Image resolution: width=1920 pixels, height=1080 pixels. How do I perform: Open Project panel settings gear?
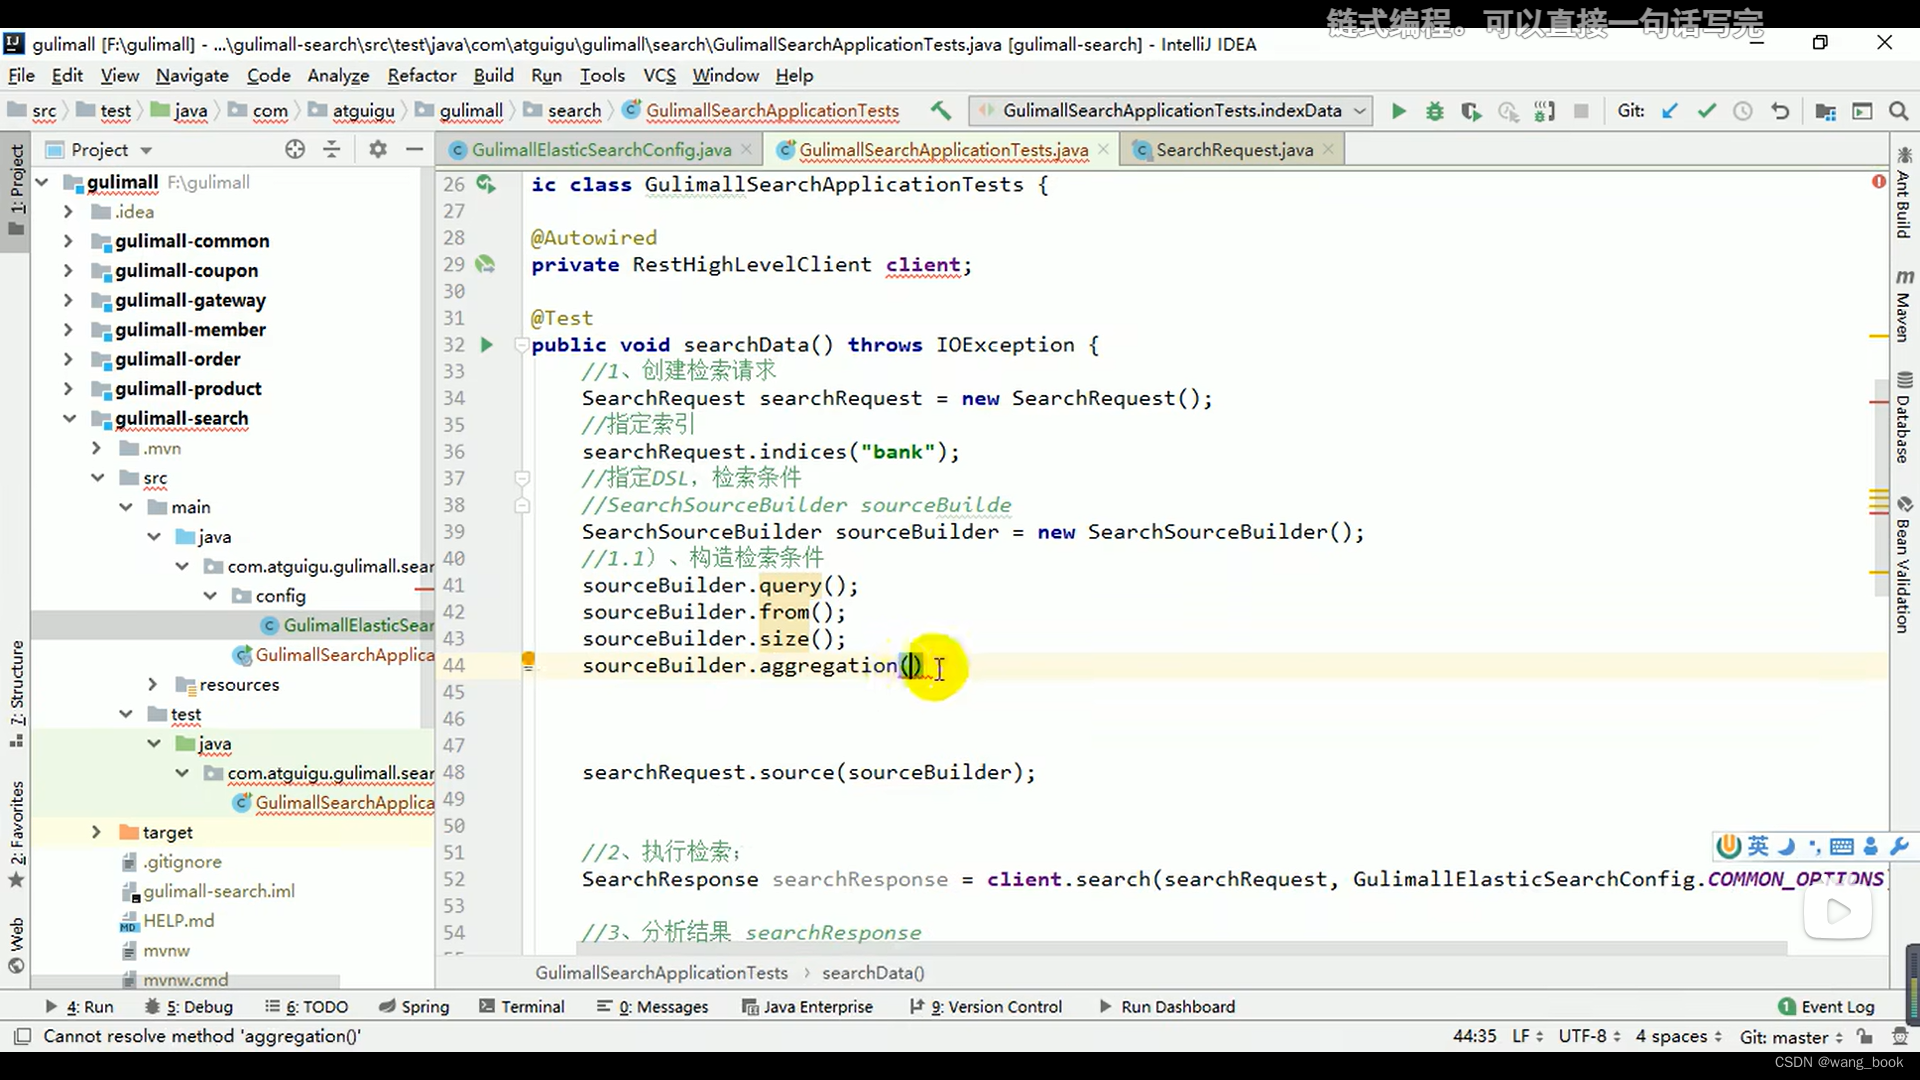pos(377,149)
